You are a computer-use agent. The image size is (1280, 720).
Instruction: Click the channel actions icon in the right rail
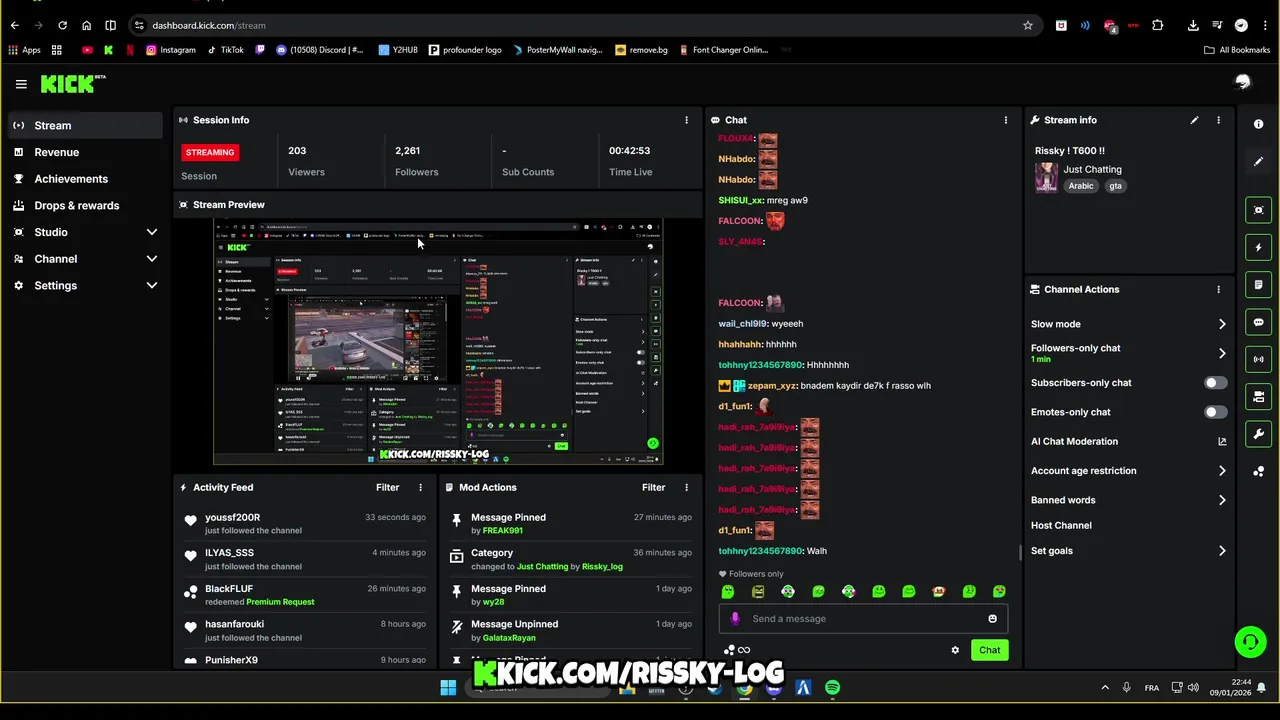coord(1258,397)
